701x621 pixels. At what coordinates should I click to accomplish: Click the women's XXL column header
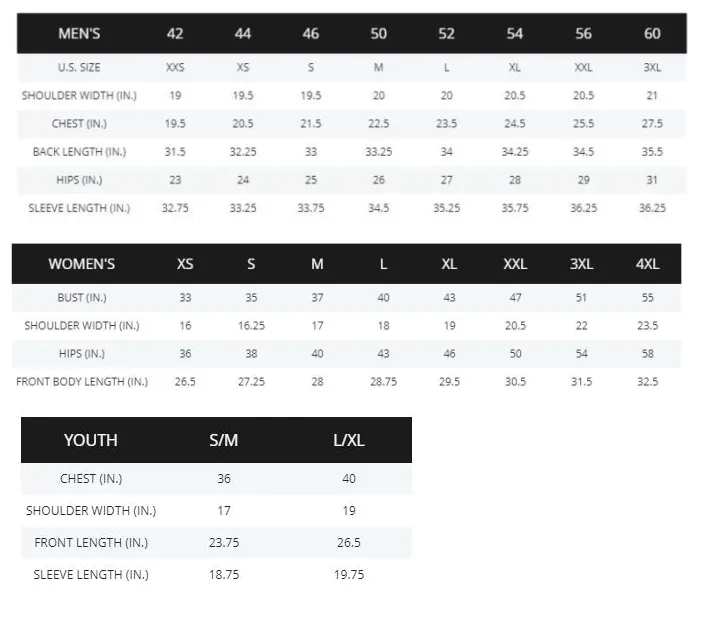[515, 264]
